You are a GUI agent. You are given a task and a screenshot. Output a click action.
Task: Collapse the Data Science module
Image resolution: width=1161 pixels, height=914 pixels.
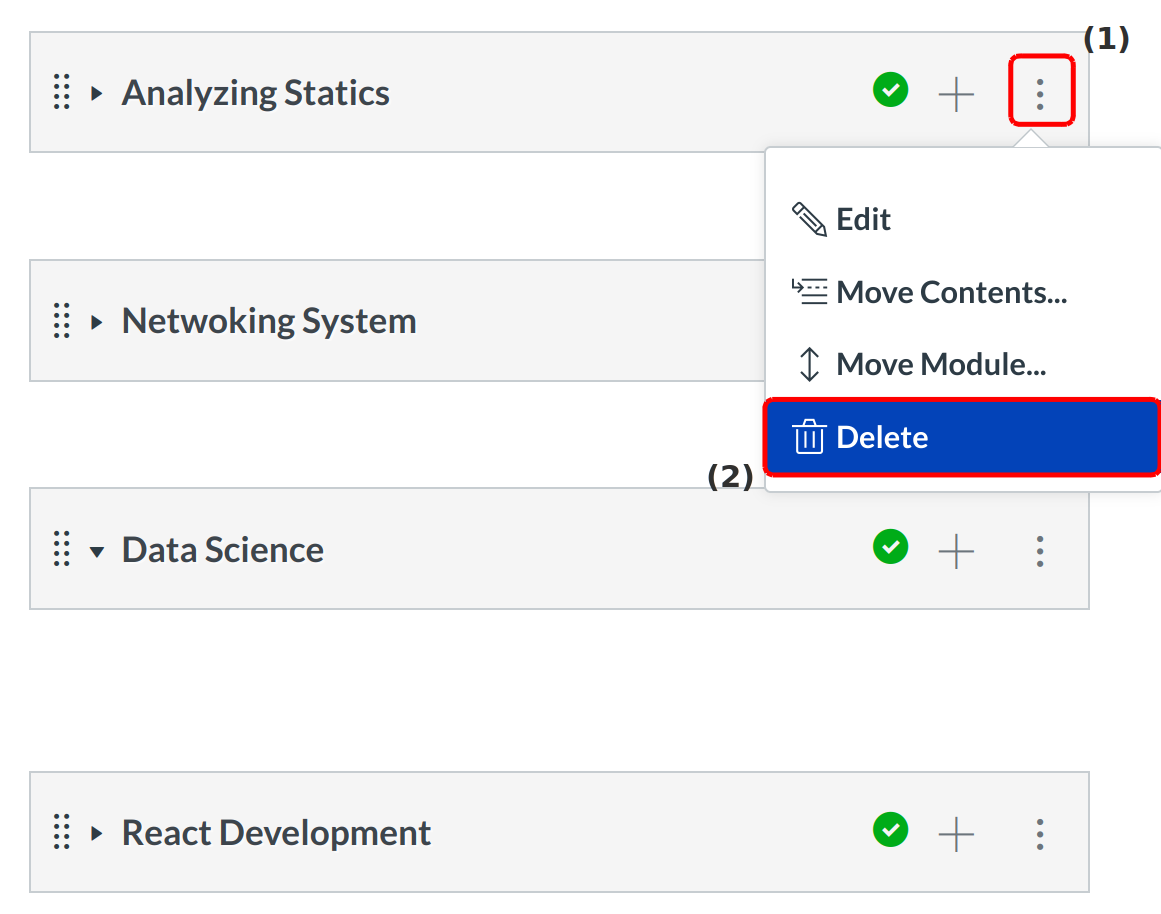(x=97, y=551)
